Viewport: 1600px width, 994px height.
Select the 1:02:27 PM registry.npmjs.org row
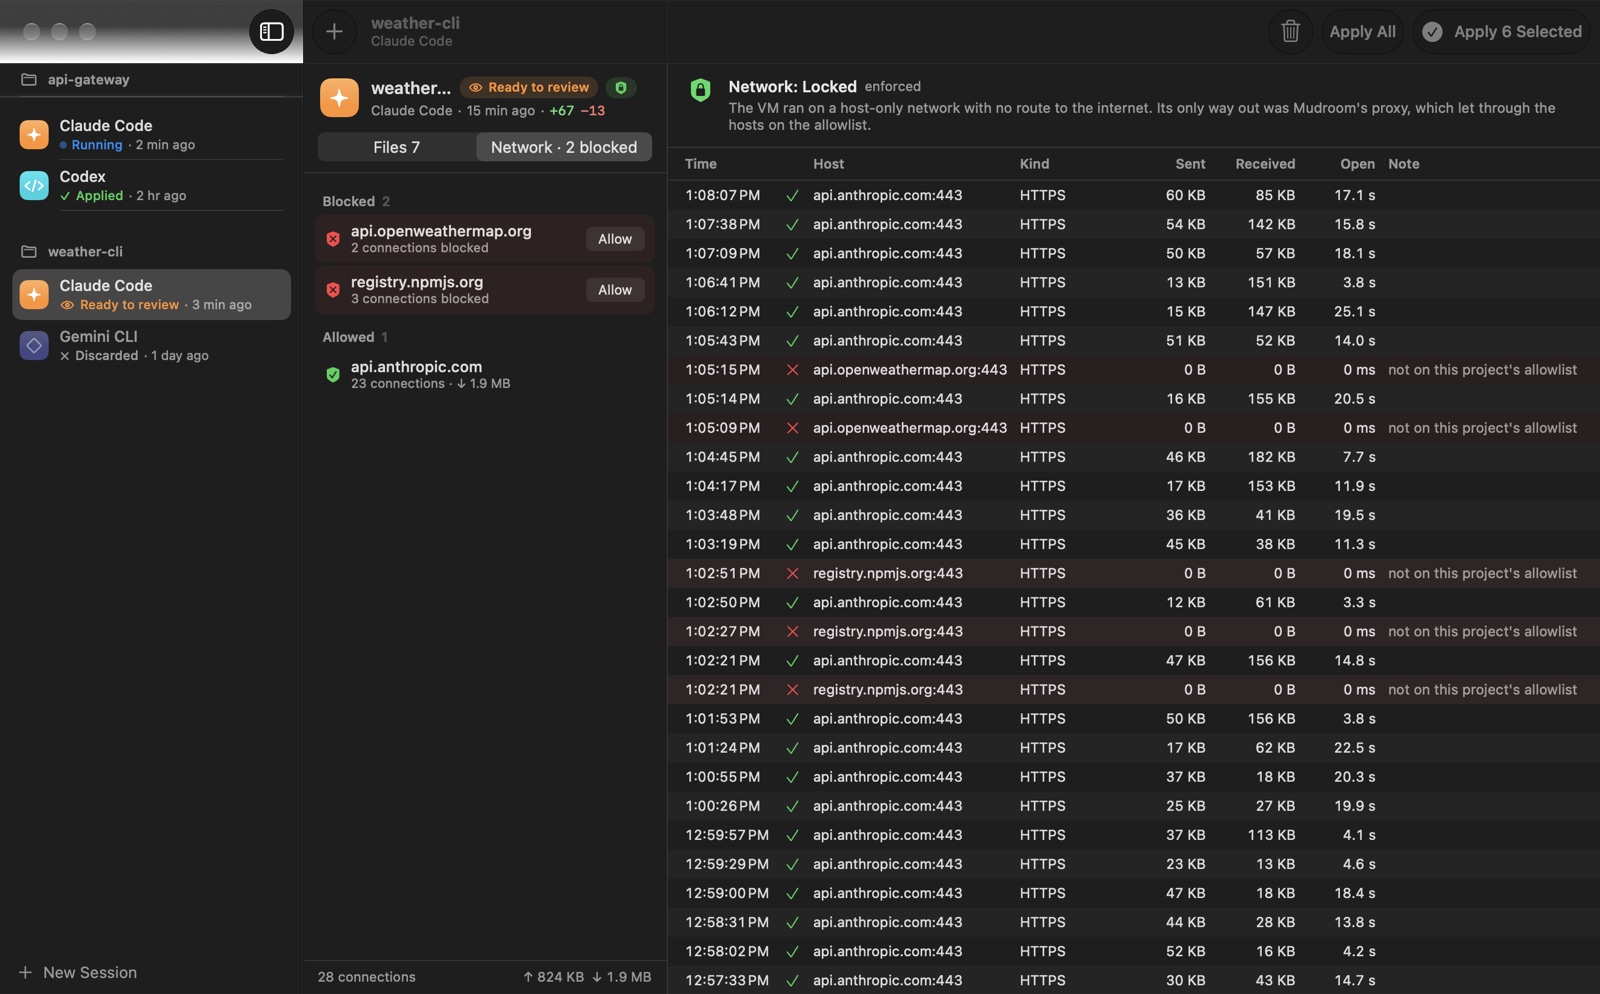tap(1133, 632)
